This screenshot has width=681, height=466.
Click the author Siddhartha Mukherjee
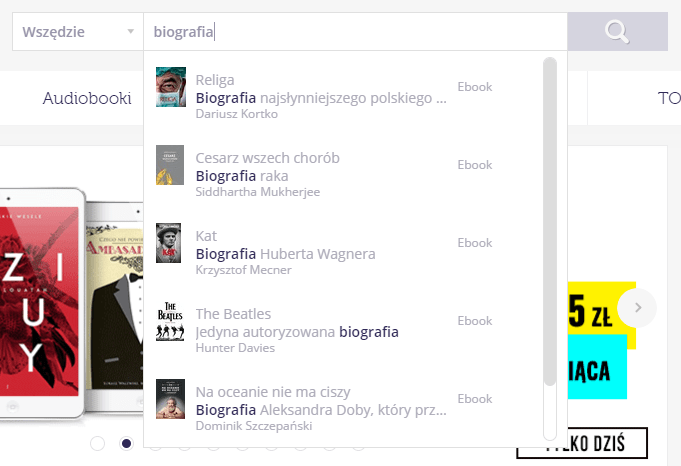(x=258, y=192)
